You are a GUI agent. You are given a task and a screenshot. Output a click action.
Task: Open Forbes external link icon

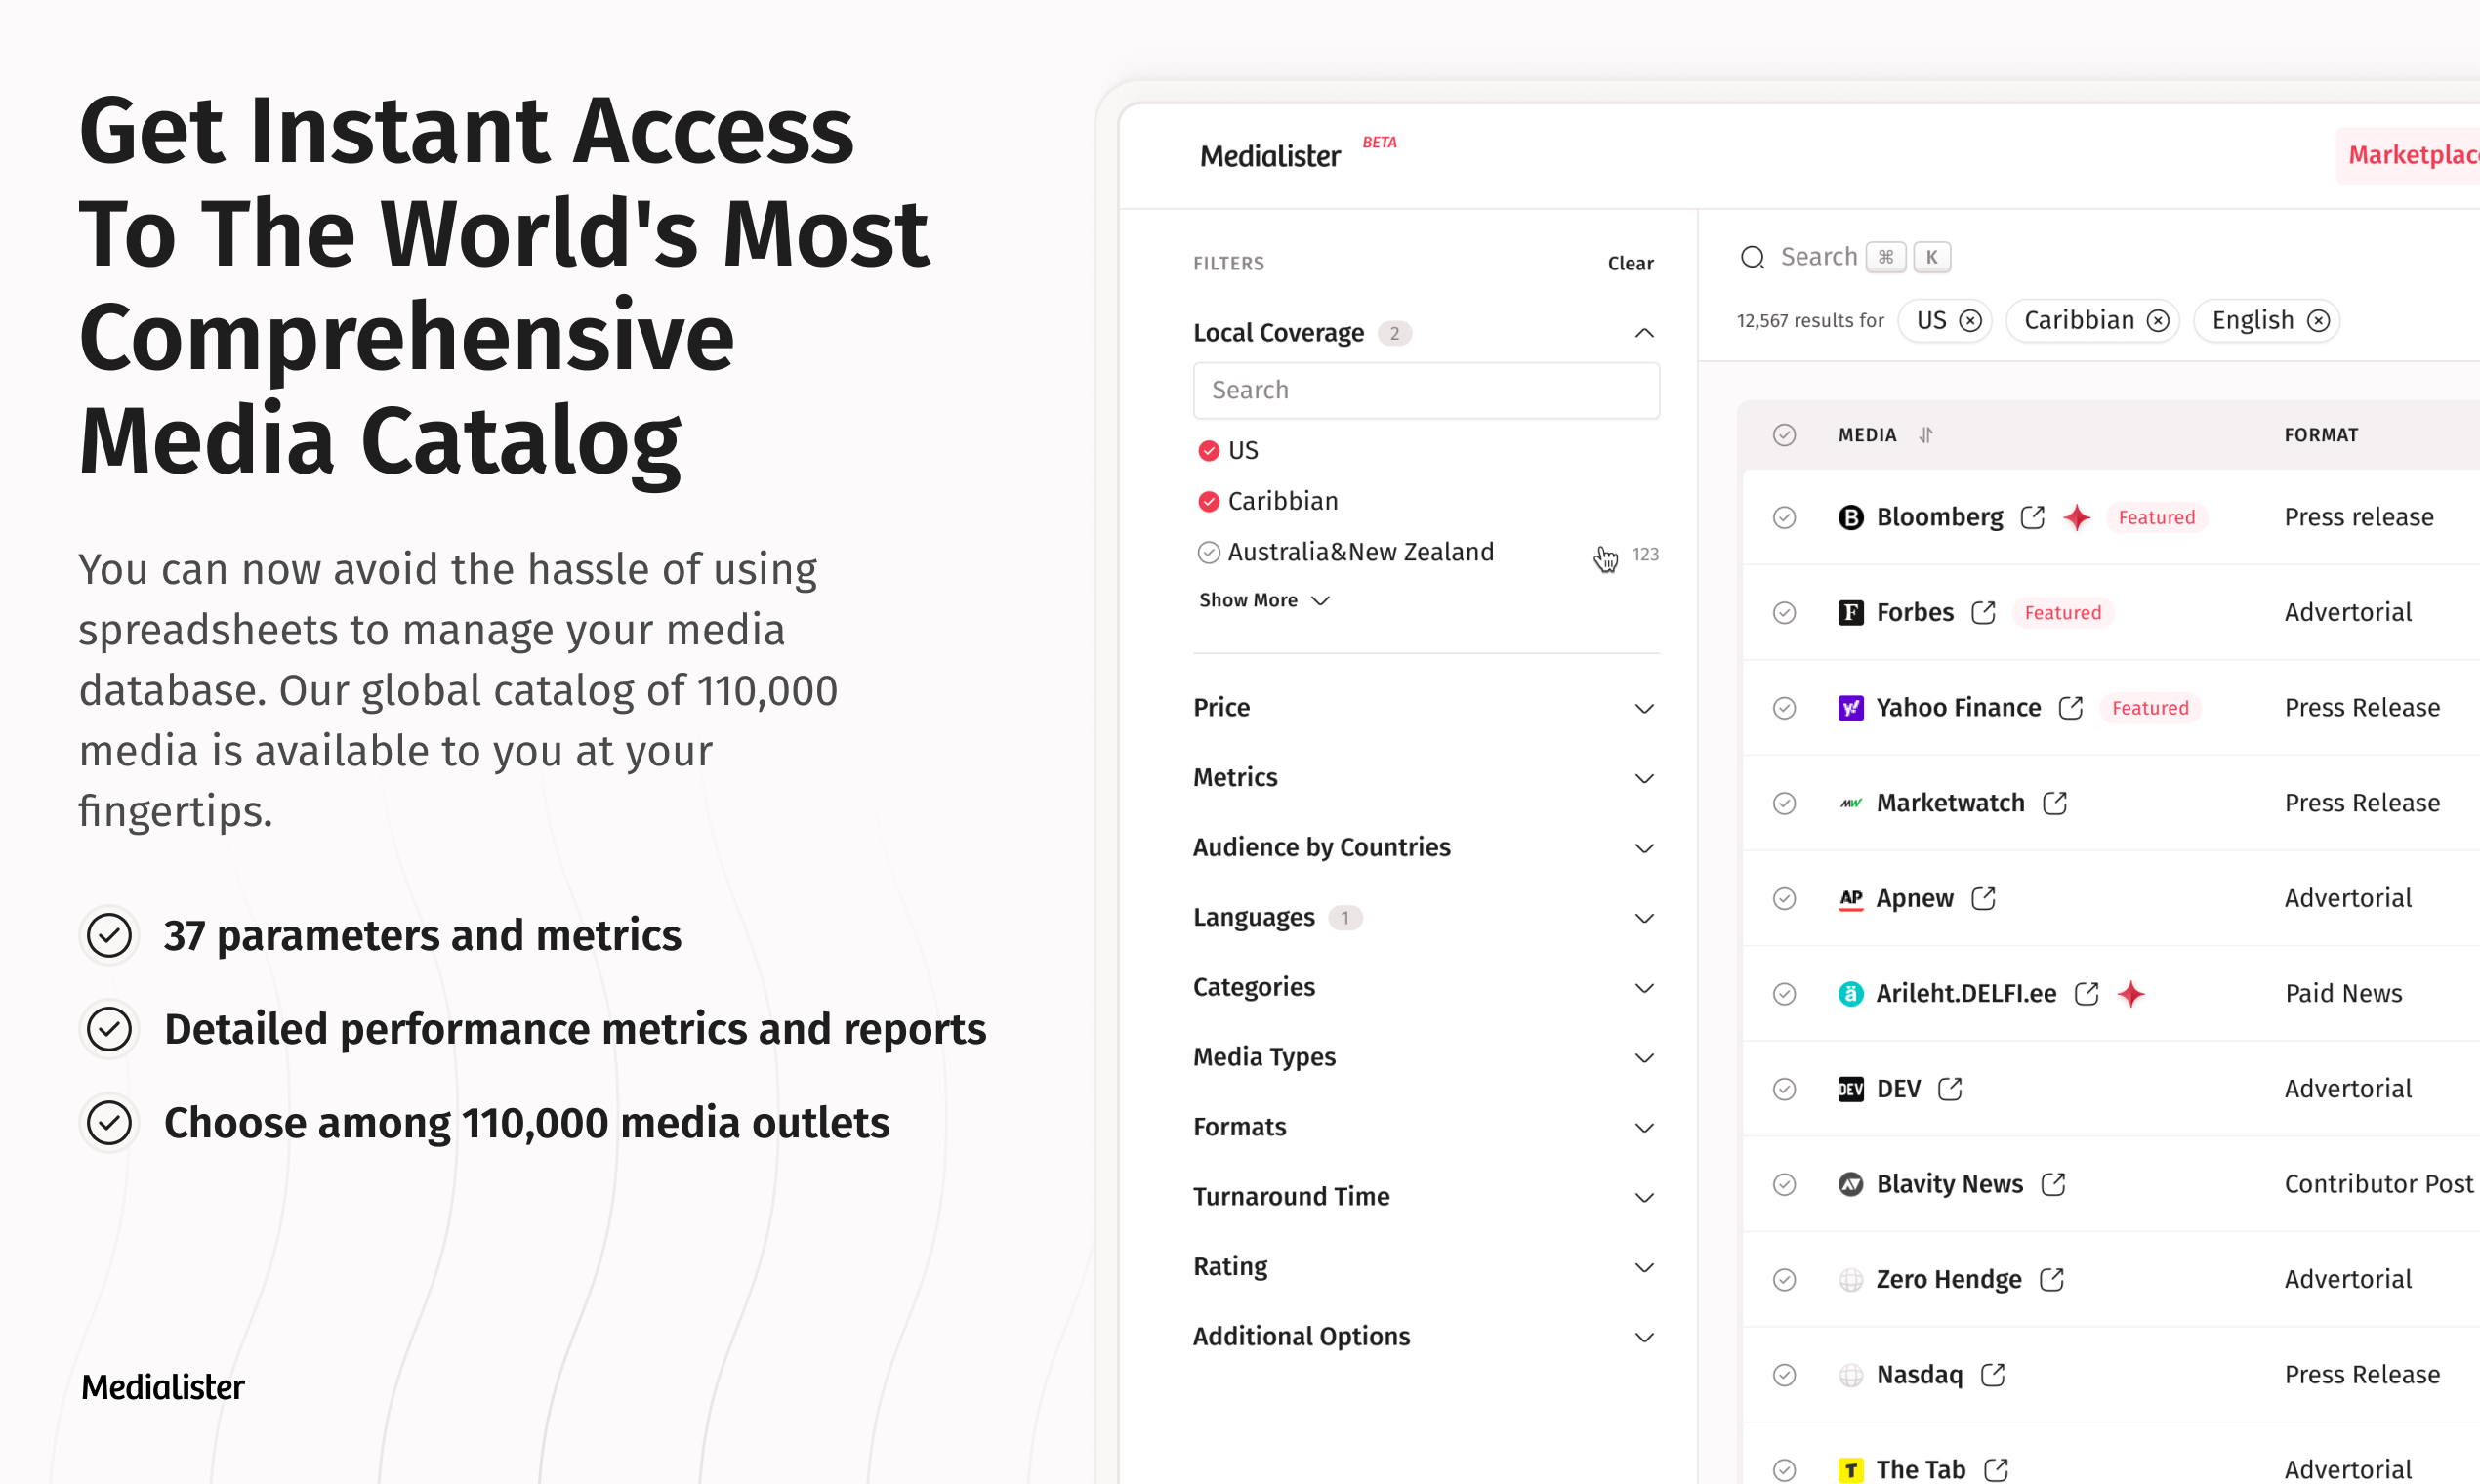1983,612
